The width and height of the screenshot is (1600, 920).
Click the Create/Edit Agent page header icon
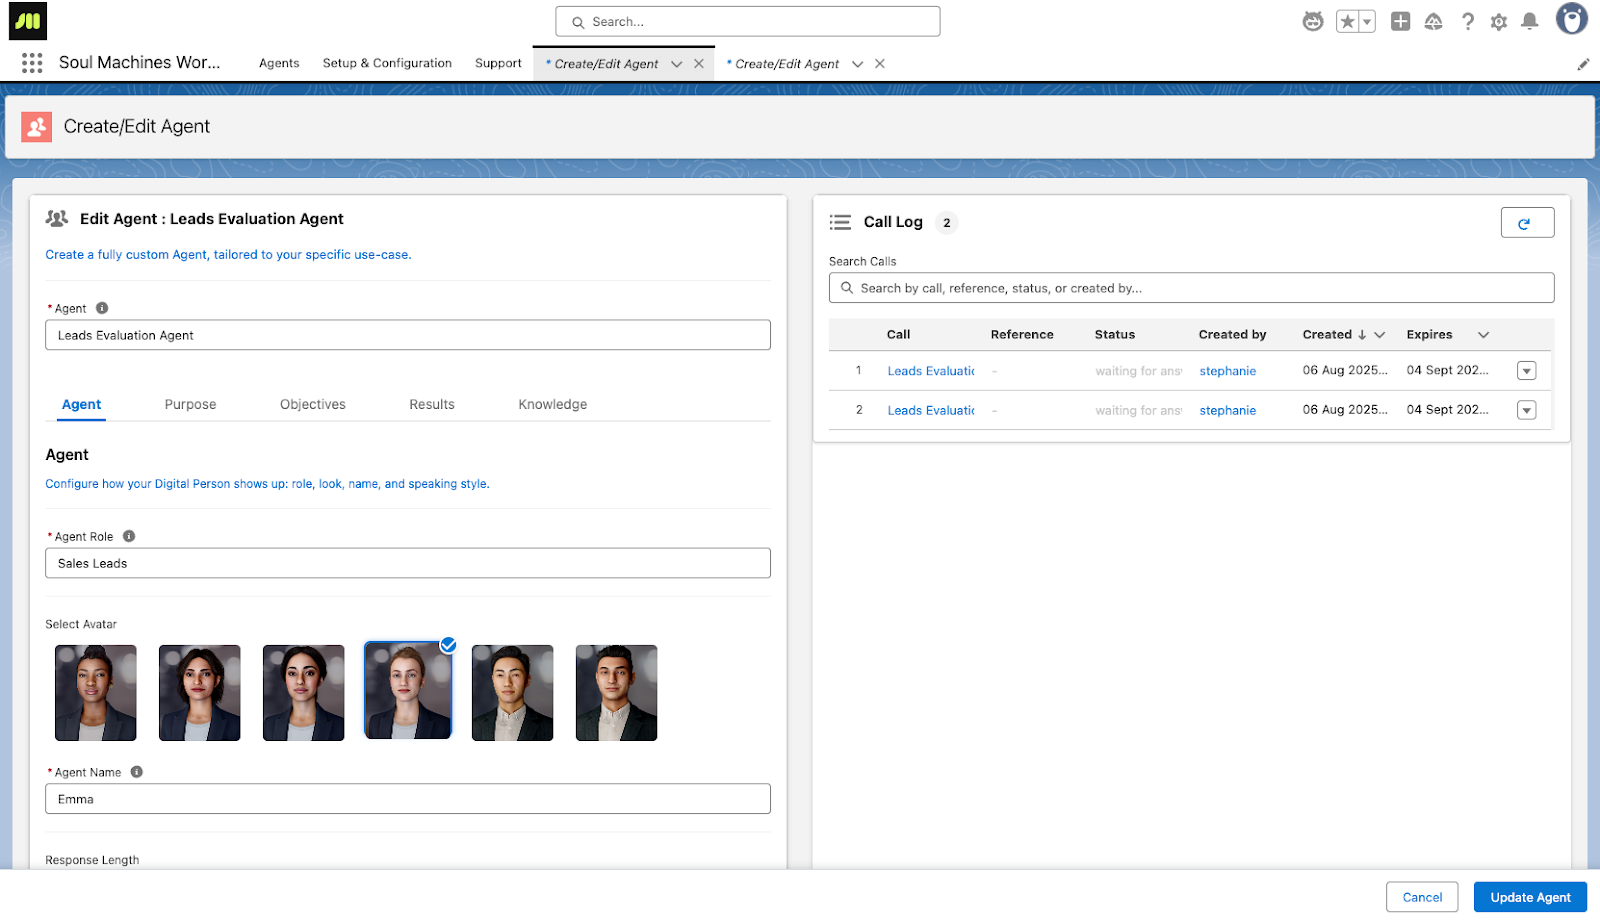pyautogui.click(x=37, y=127)
